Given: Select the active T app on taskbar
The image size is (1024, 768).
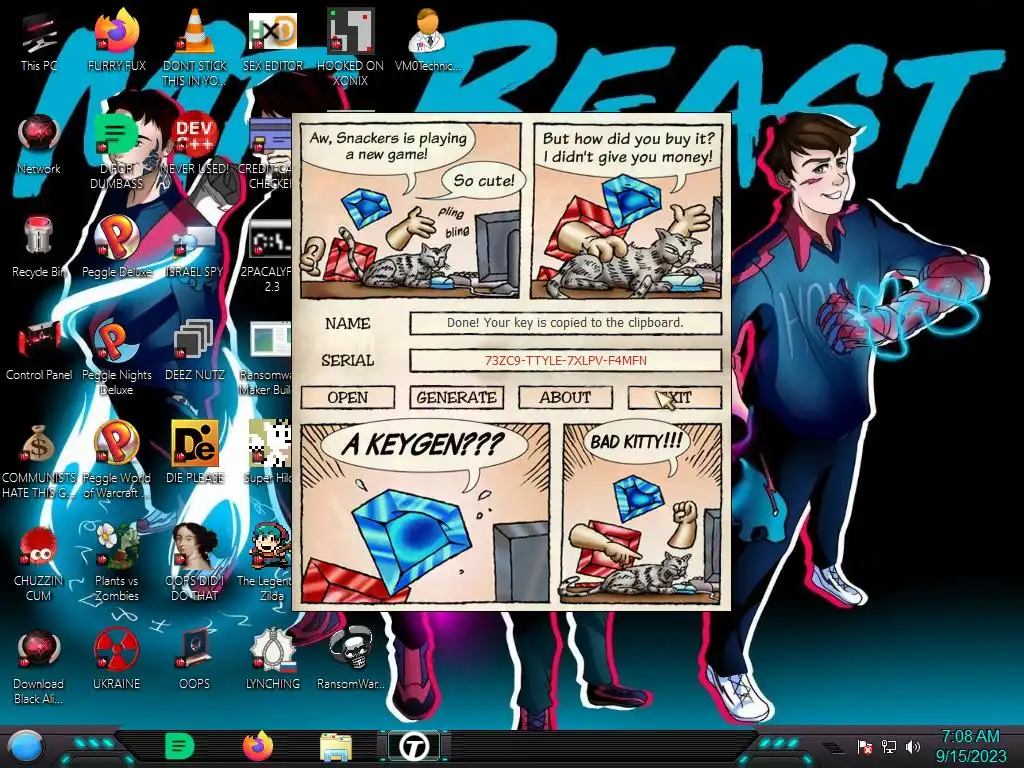Looking at the screenshot, I should (414, 746).
